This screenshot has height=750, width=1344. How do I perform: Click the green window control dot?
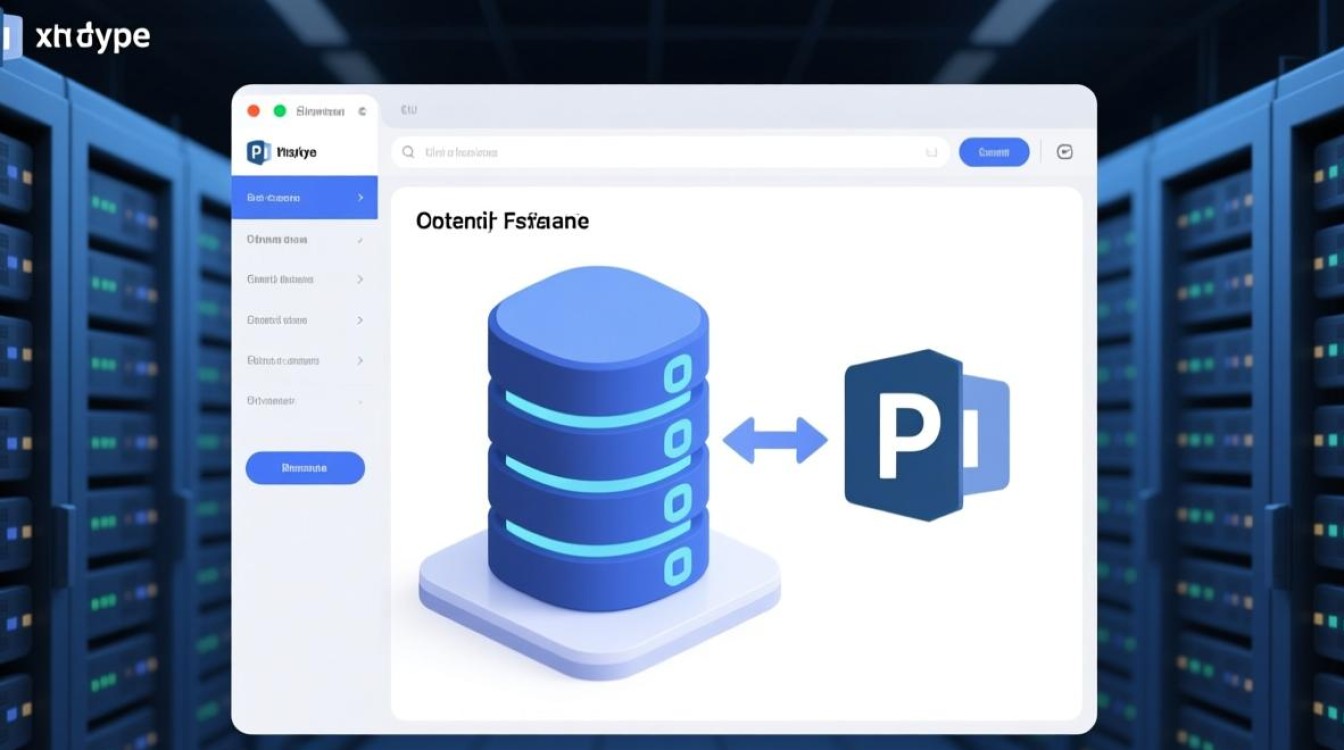[x=280, y=111]
